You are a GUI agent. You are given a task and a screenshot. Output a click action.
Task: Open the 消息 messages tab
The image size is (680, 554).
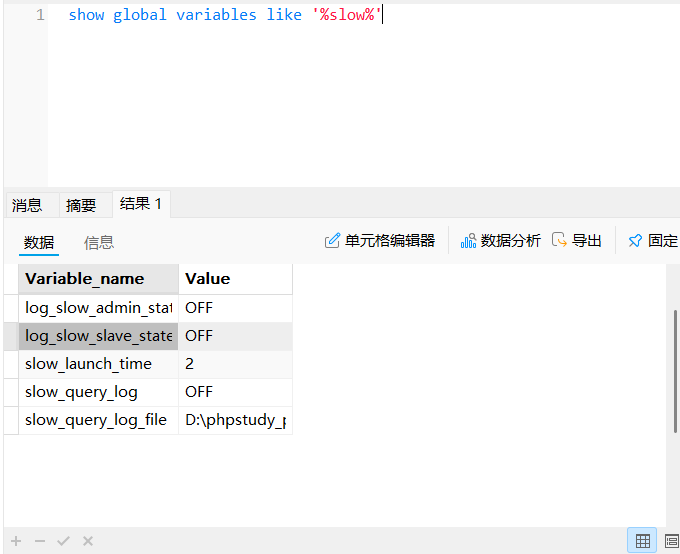tap(27, 205)
